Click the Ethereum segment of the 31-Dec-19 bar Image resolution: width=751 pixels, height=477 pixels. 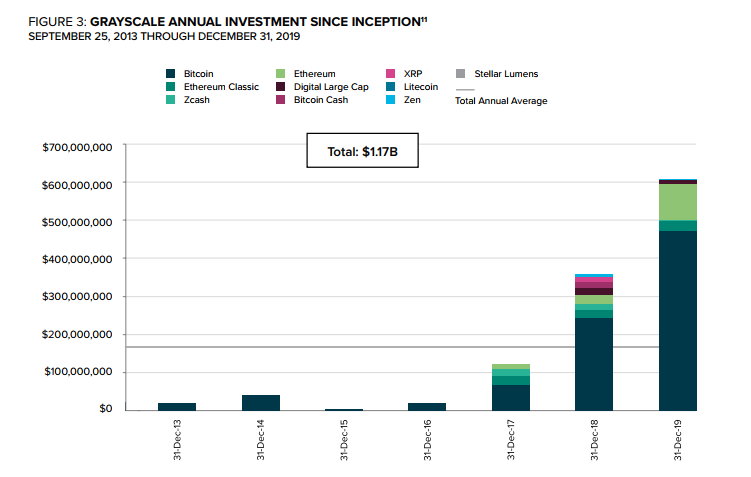[x=677, y=202]
